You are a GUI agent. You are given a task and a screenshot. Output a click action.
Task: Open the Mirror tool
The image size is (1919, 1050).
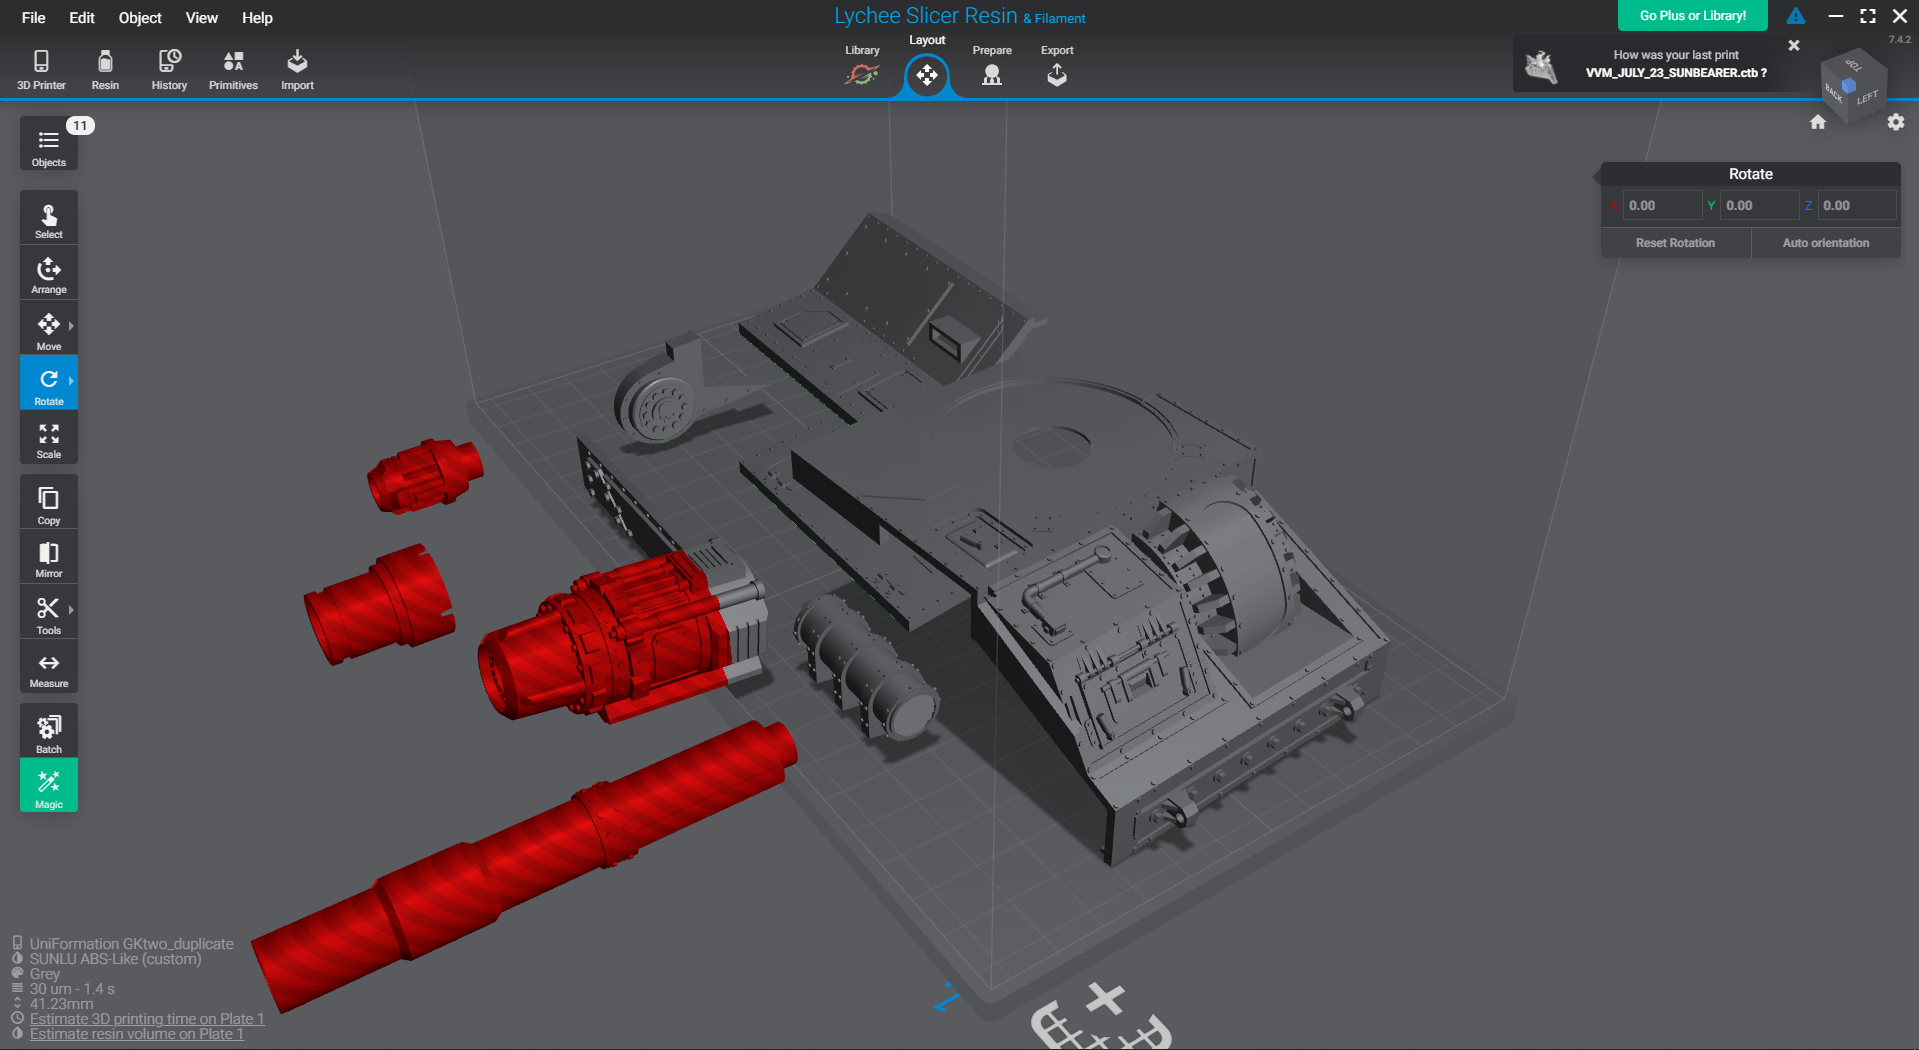49,557
